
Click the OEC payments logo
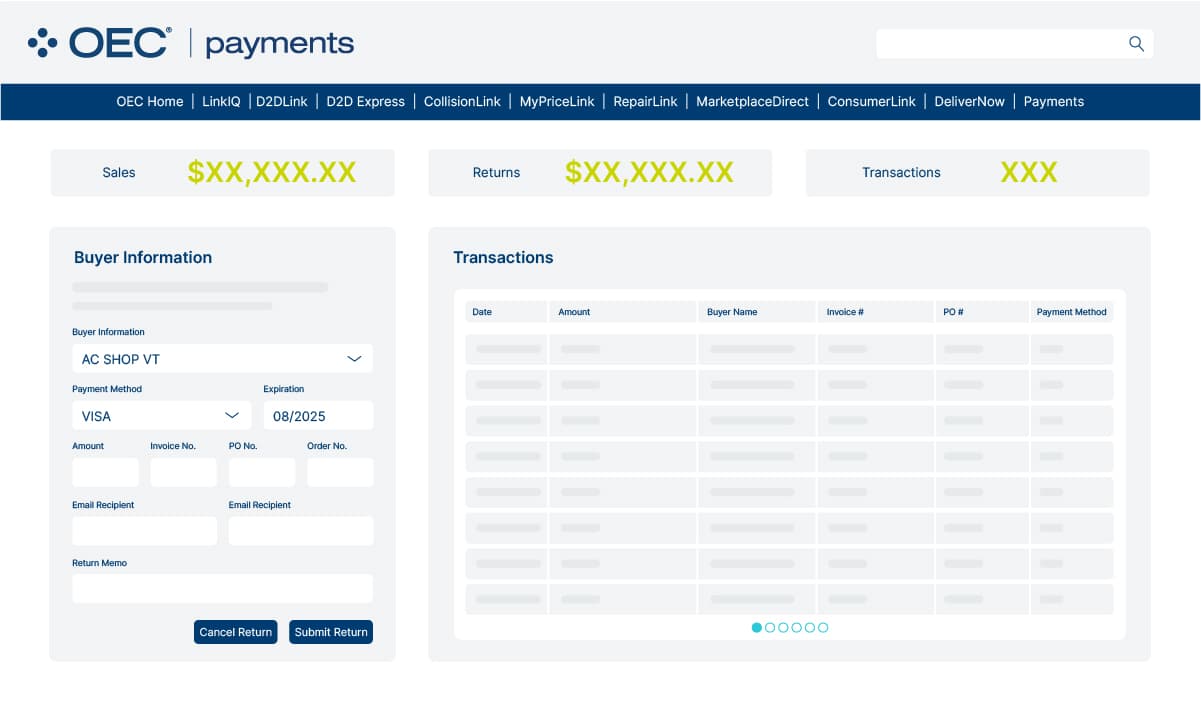coord(191,43)
